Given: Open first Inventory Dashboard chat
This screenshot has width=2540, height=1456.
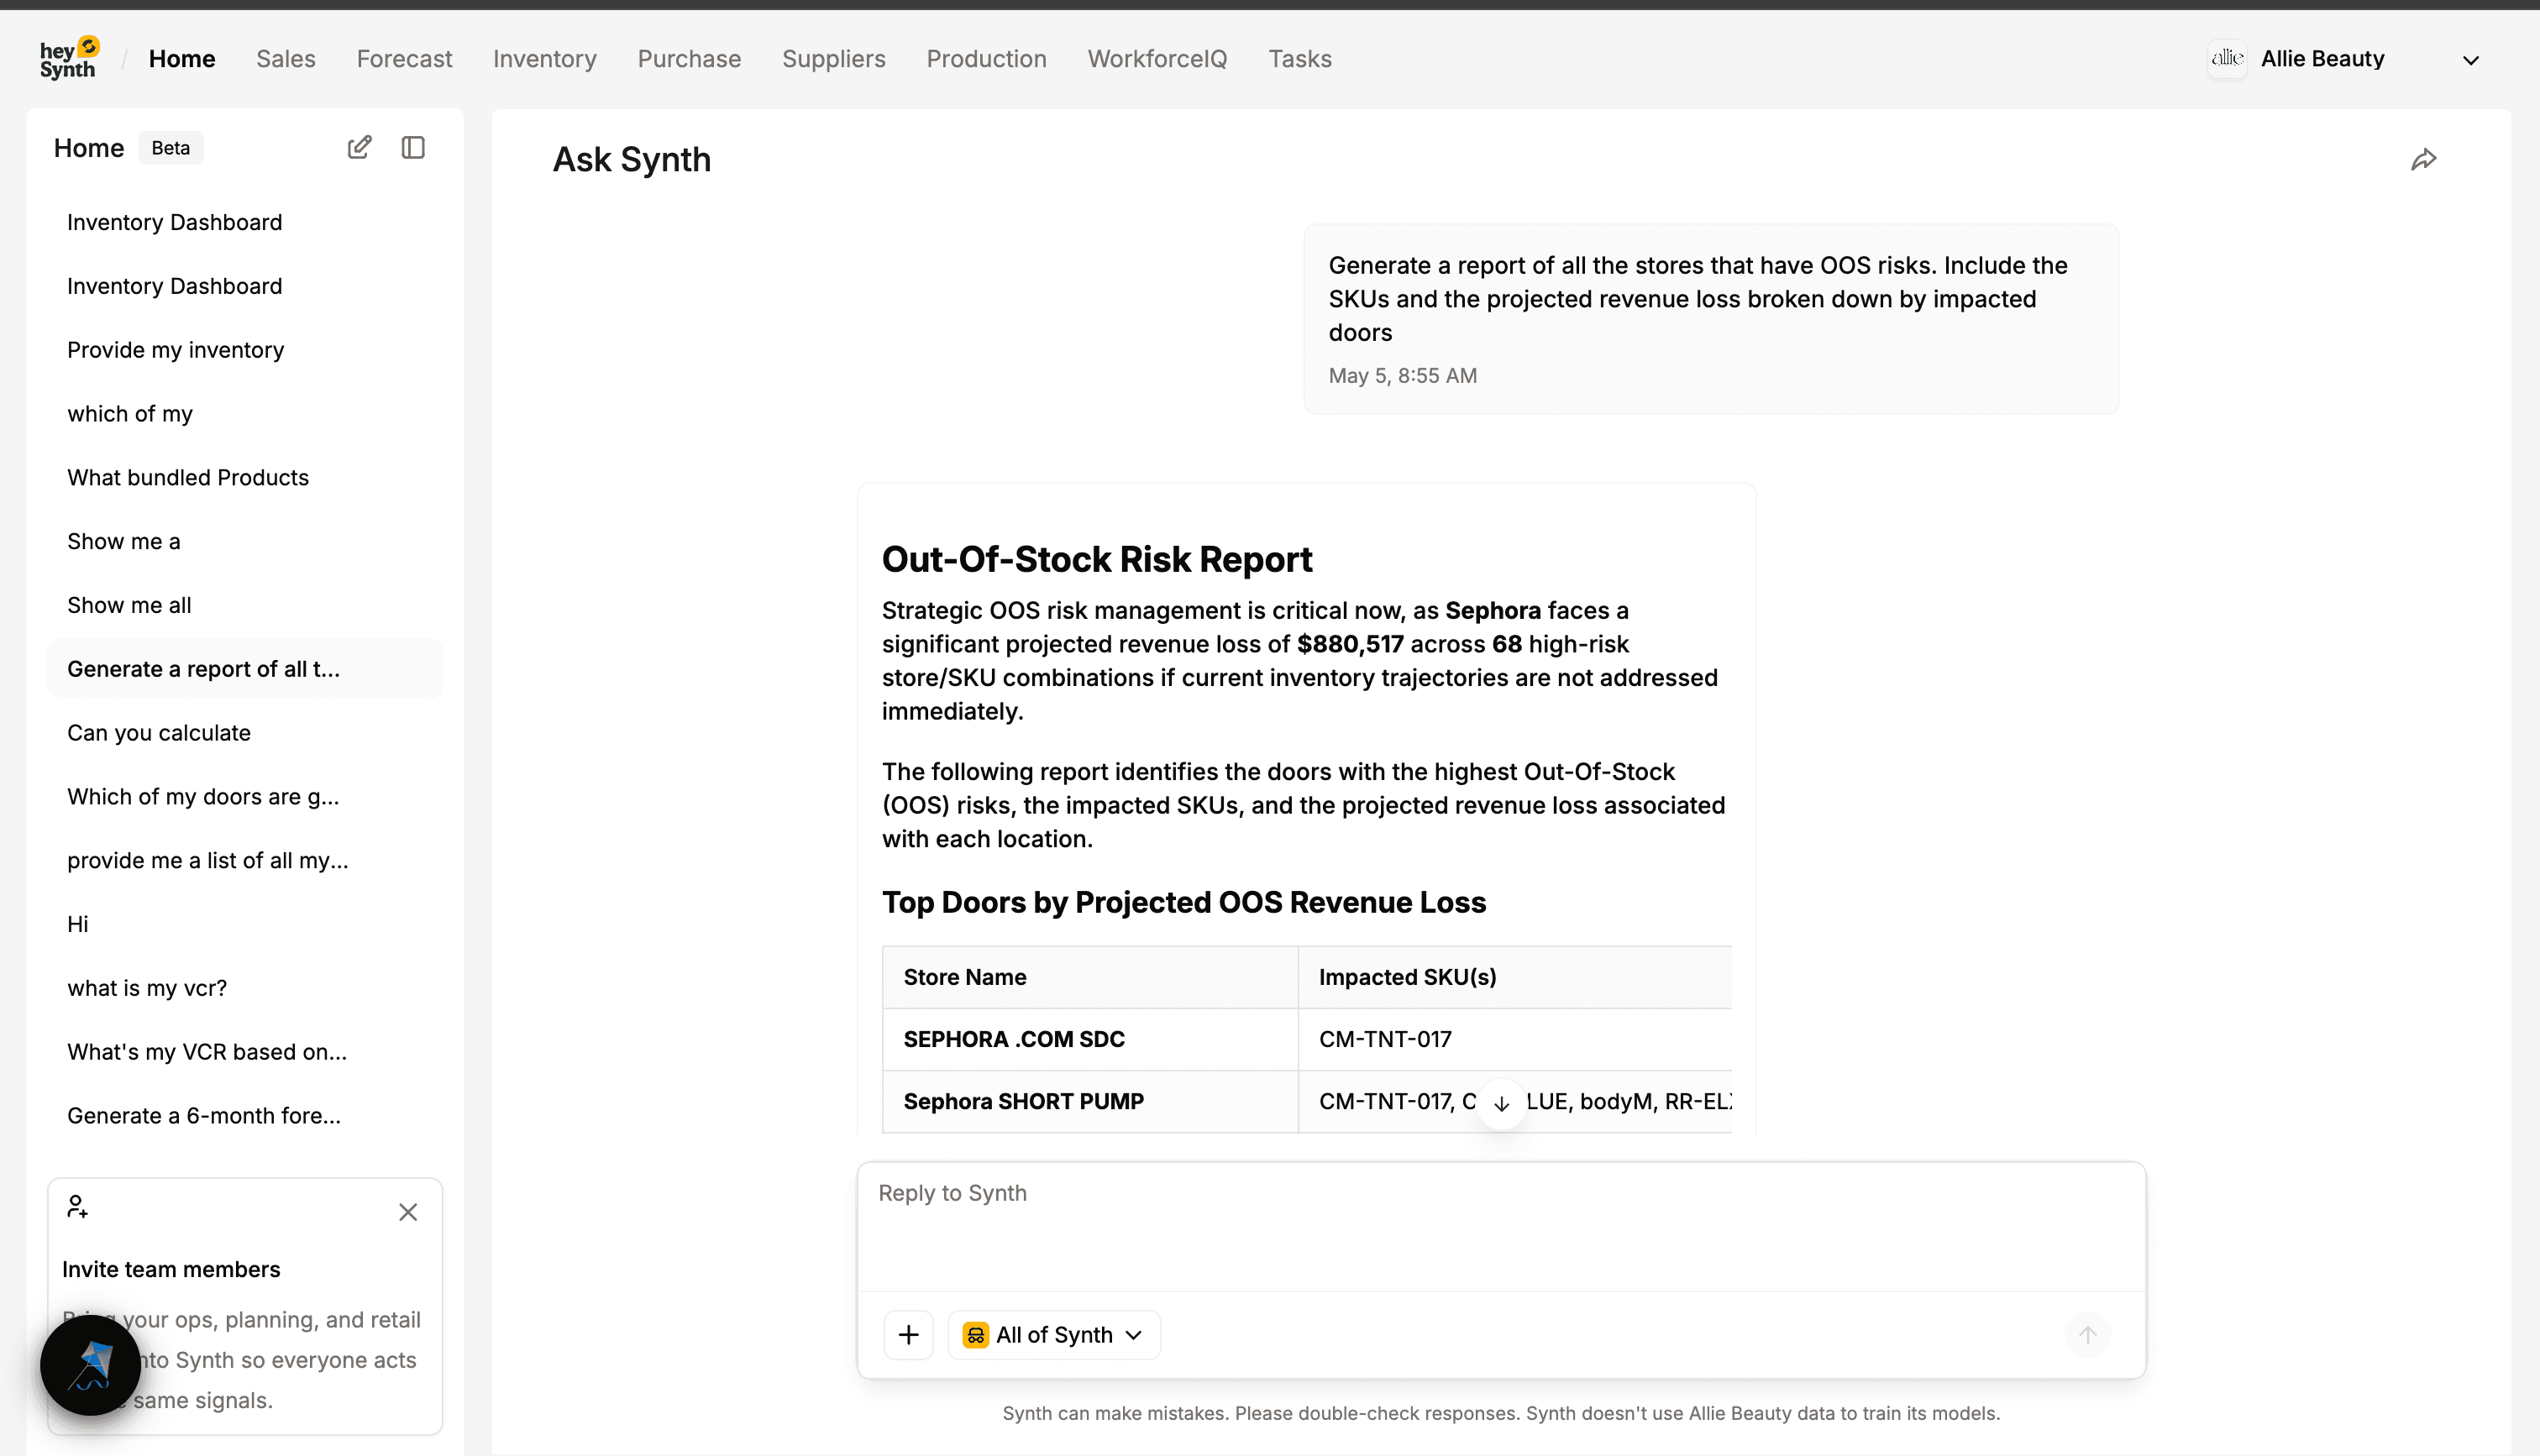Looking at the screenshot, I should (x=245, y=222).
